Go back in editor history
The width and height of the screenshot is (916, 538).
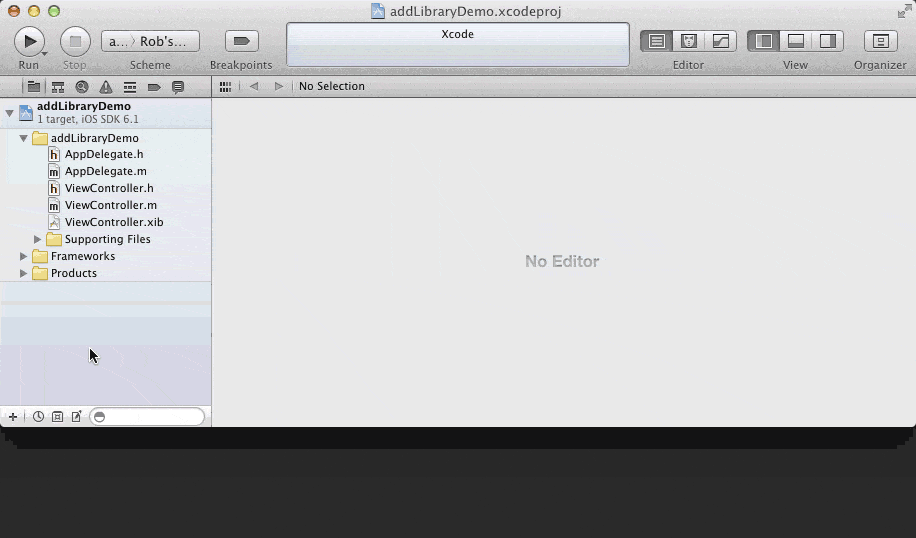[254, 86]
